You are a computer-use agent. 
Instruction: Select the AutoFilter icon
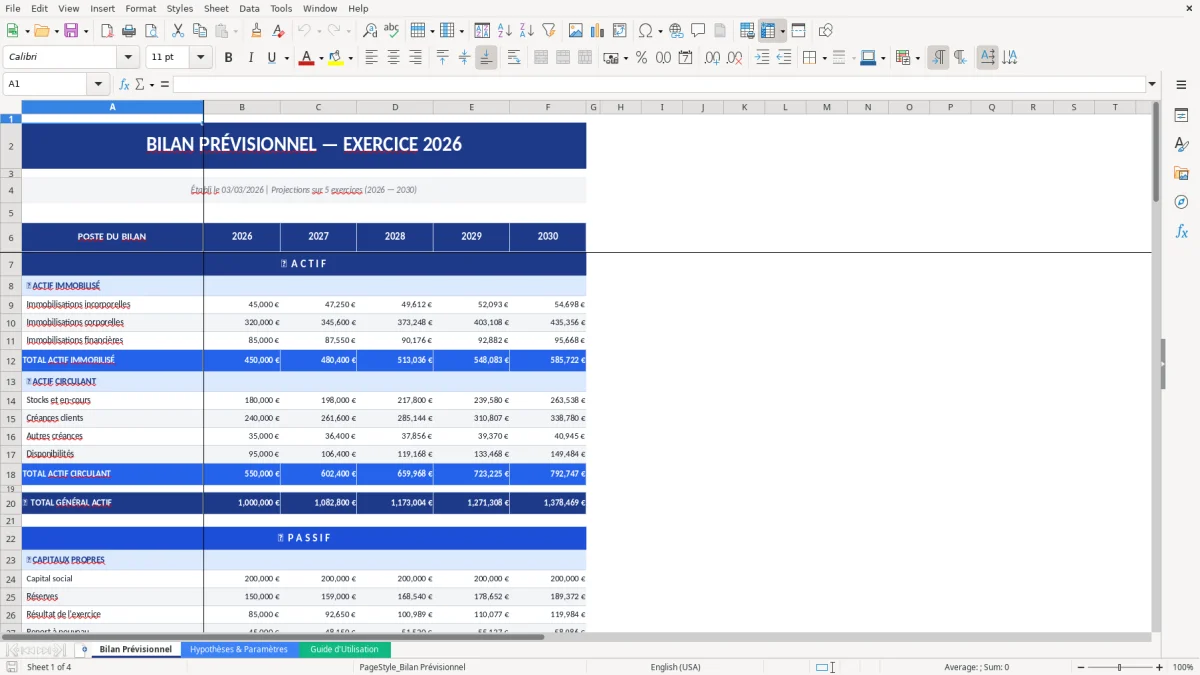click(547, 30)
